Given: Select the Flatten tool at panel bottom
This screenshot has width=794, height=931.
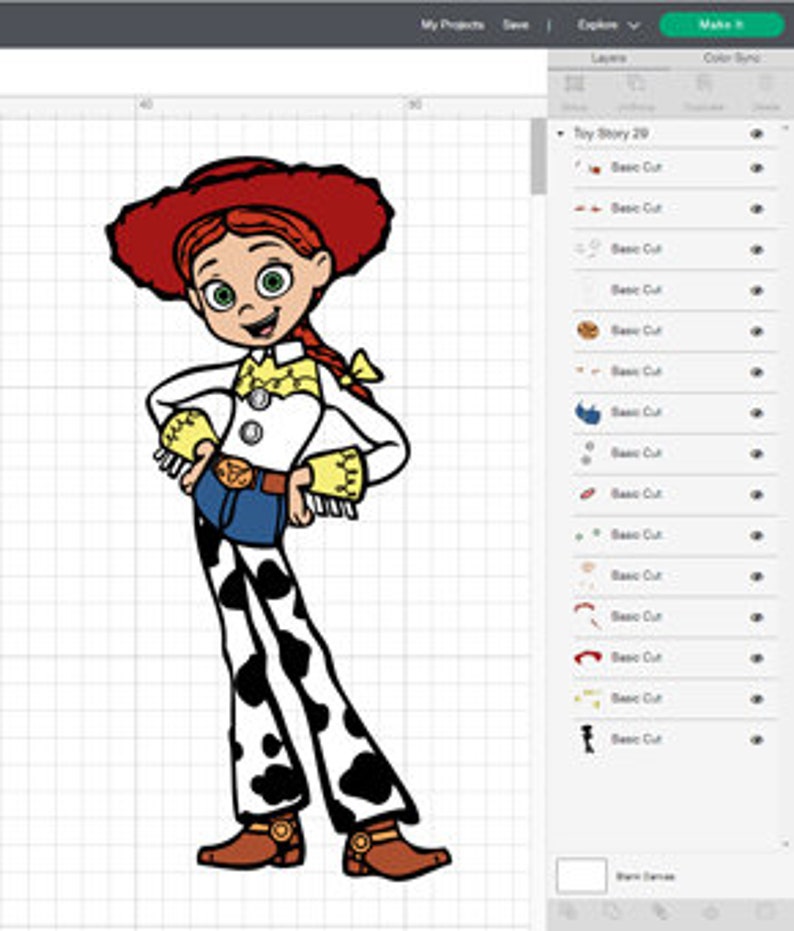Looking at the screenshot, I should 711,911.
